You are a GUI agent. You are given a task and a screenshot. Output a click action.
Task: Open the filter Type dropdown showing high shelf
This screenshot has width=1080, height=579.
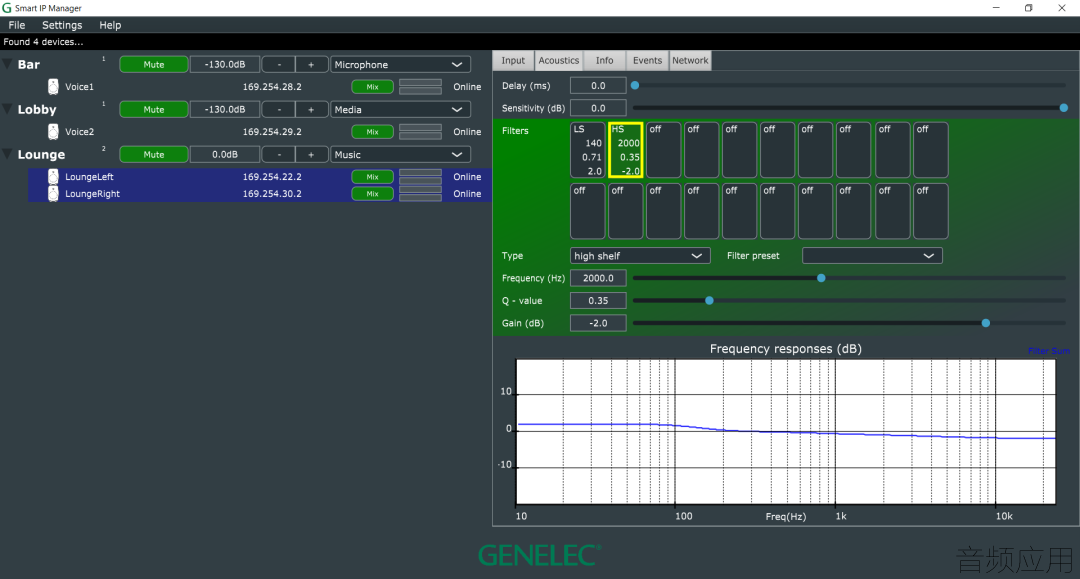tap(640, 256)
